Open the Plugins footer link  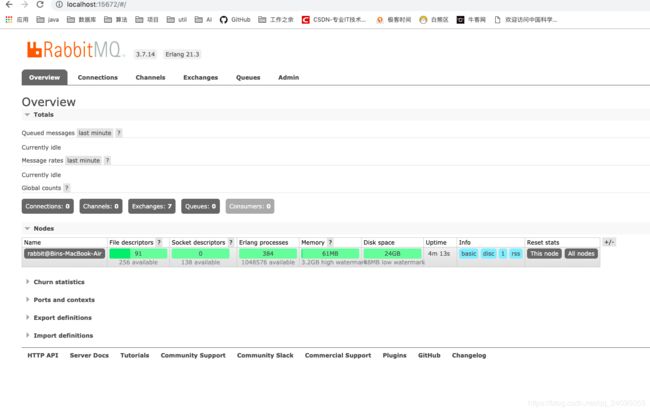tap(394, 356)
